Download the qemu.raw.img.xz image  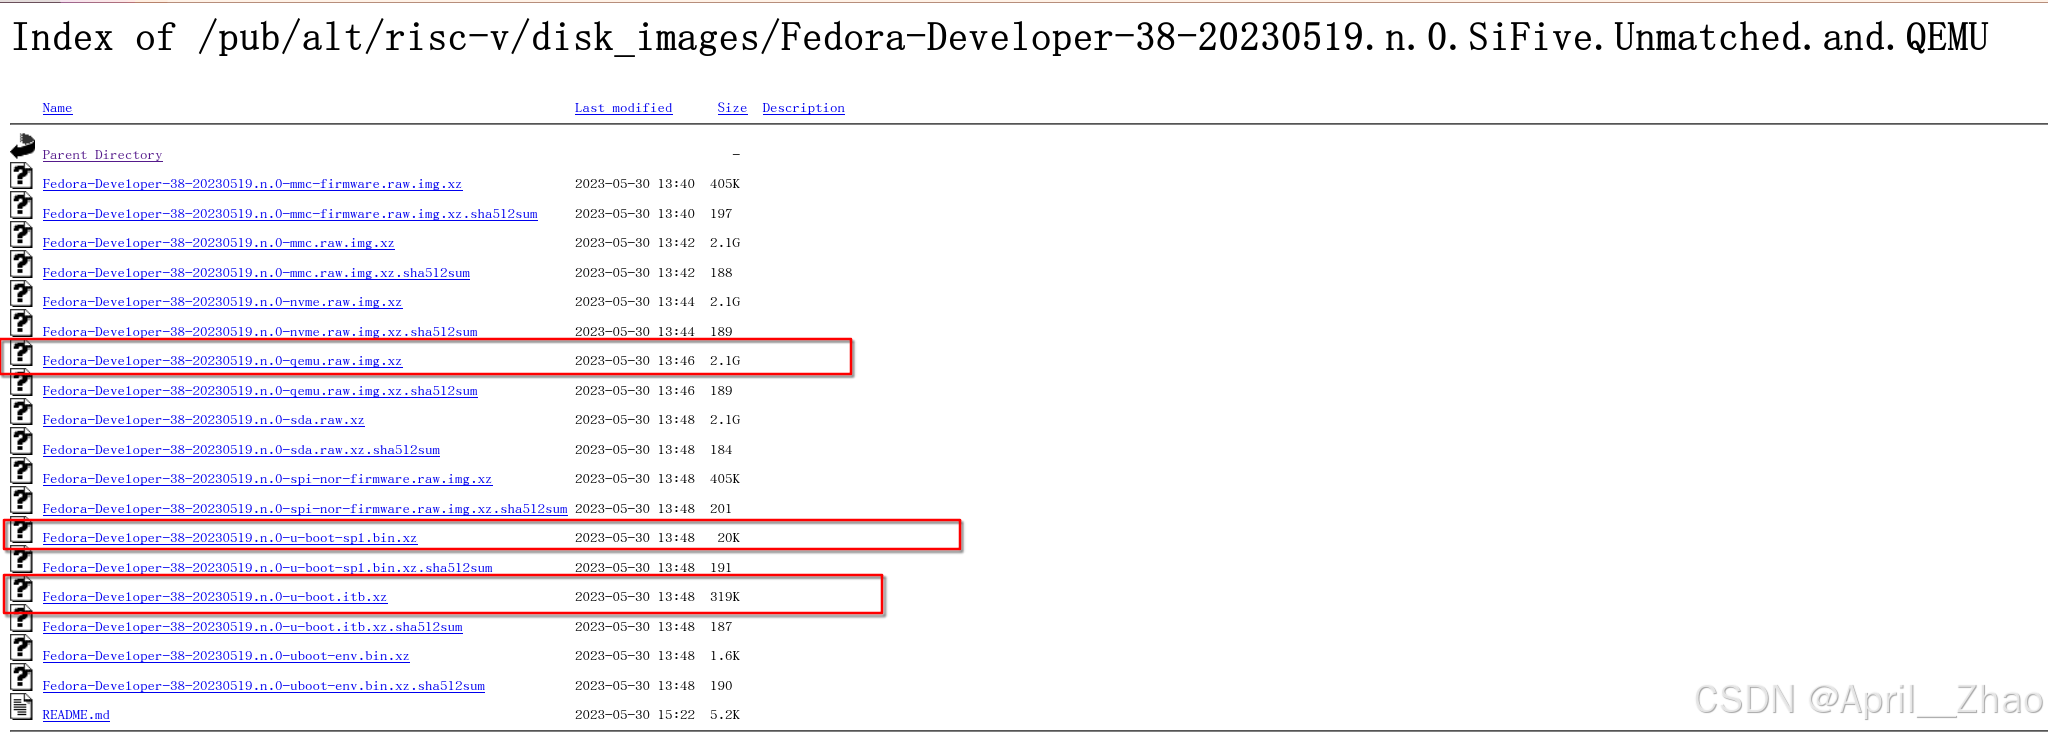coord(222,361)
